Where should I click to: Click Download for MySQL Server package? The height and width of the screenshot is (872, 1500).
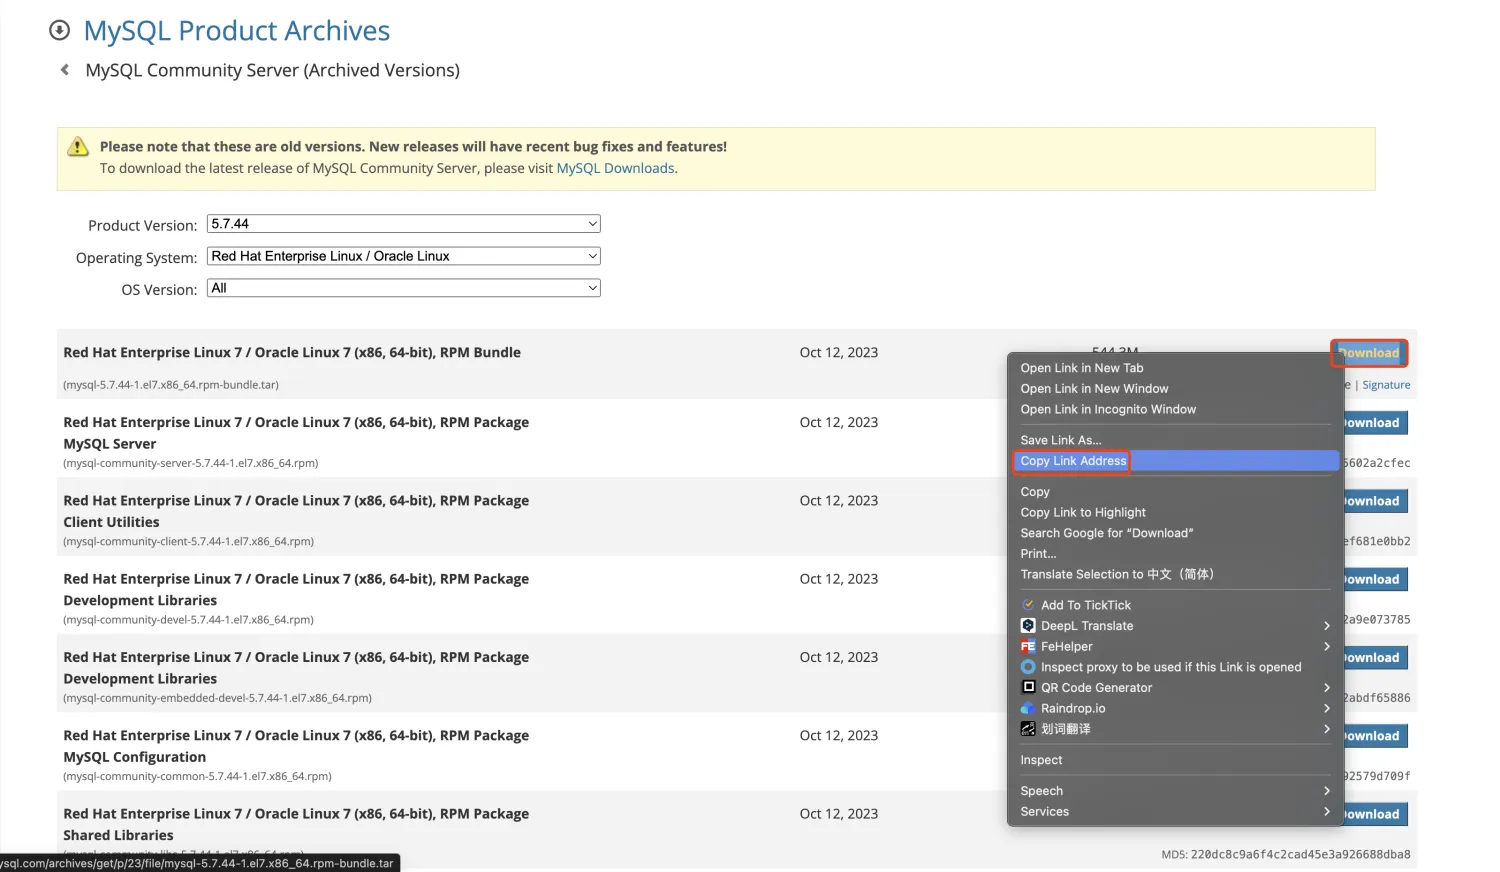pos(1374,423)
